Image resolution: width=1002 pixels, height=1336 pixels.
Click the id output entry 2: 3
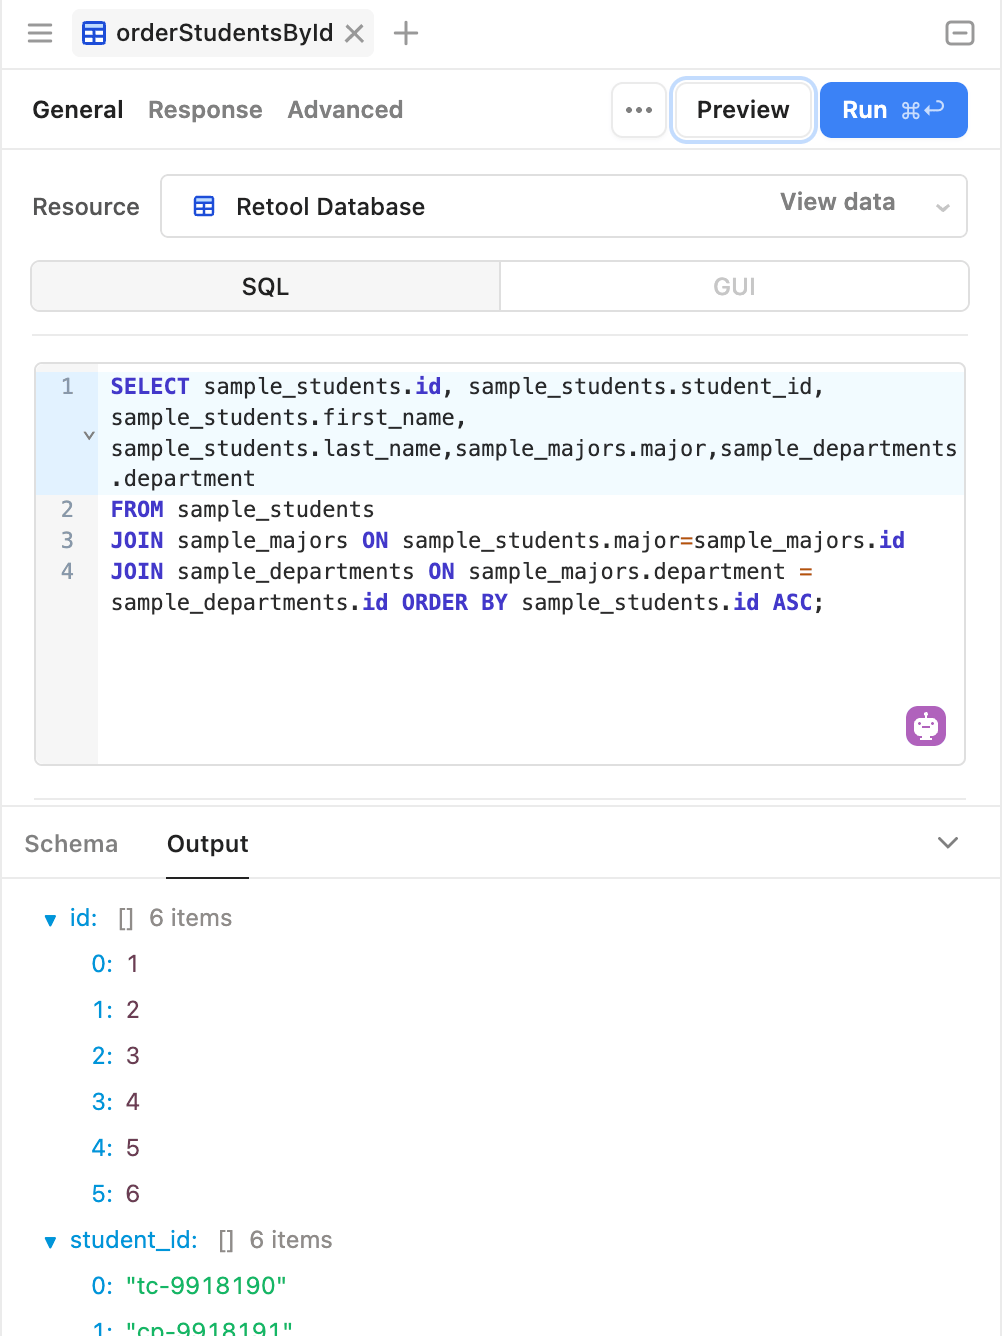[x=115, y=1056]
